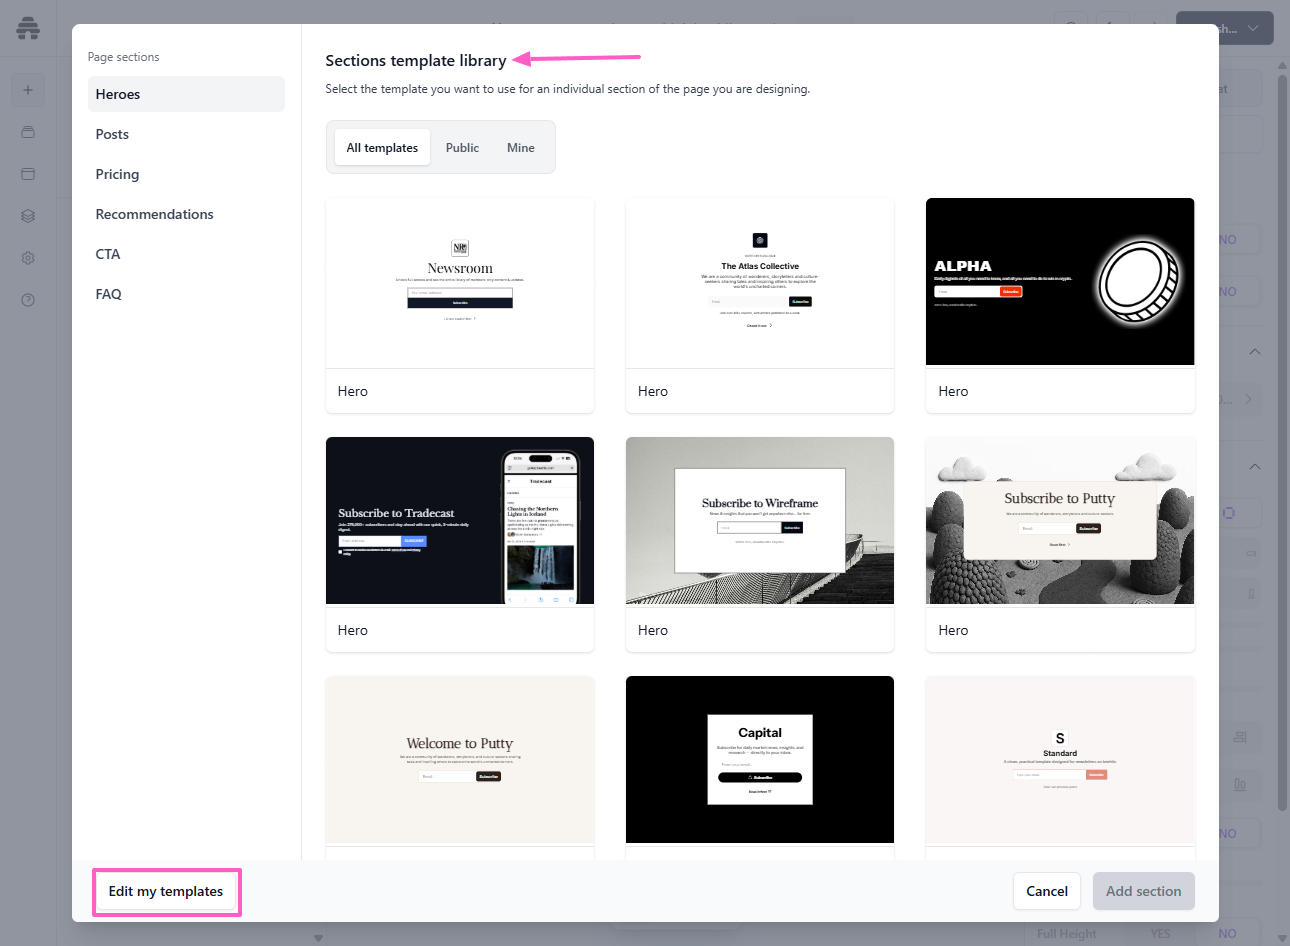
Task: Click the browser window page icon
Action: 28,174
